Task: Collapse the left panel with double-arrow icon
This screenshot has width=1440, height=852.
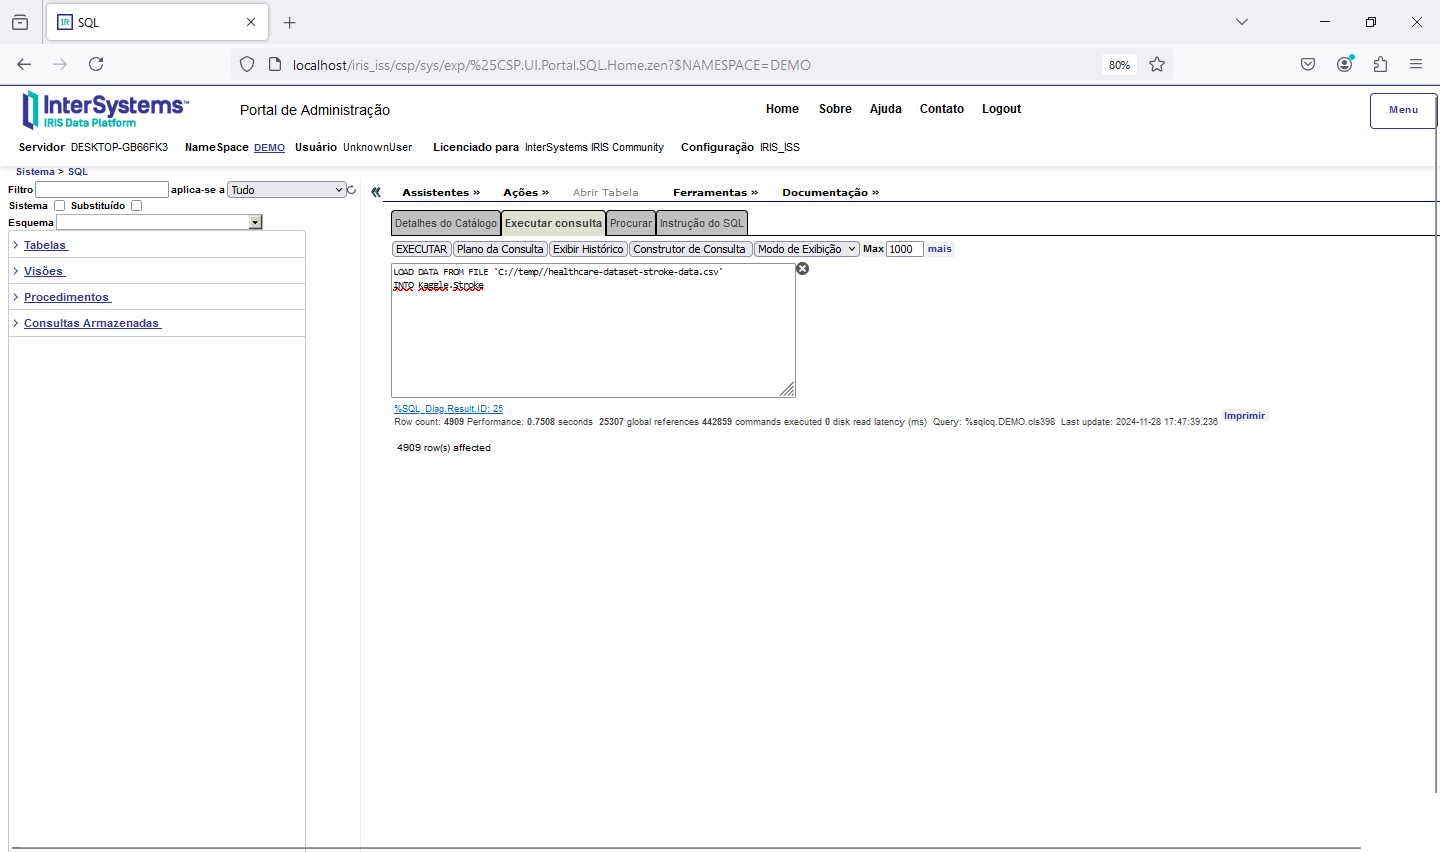Action: click(376, 192)
